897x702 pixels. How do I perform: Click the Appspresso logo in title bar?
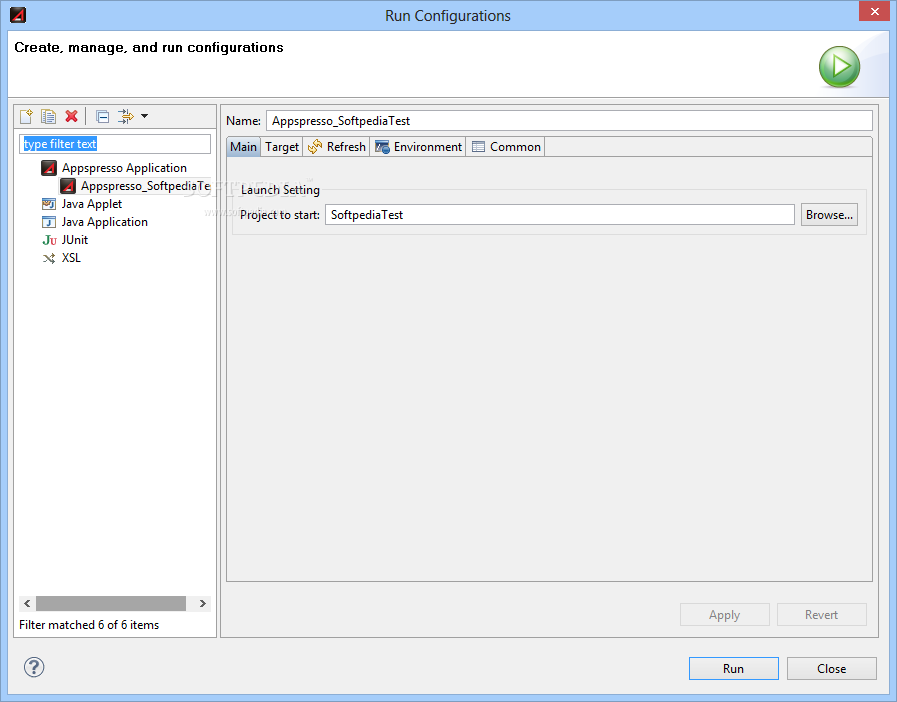tap(18, 15)
